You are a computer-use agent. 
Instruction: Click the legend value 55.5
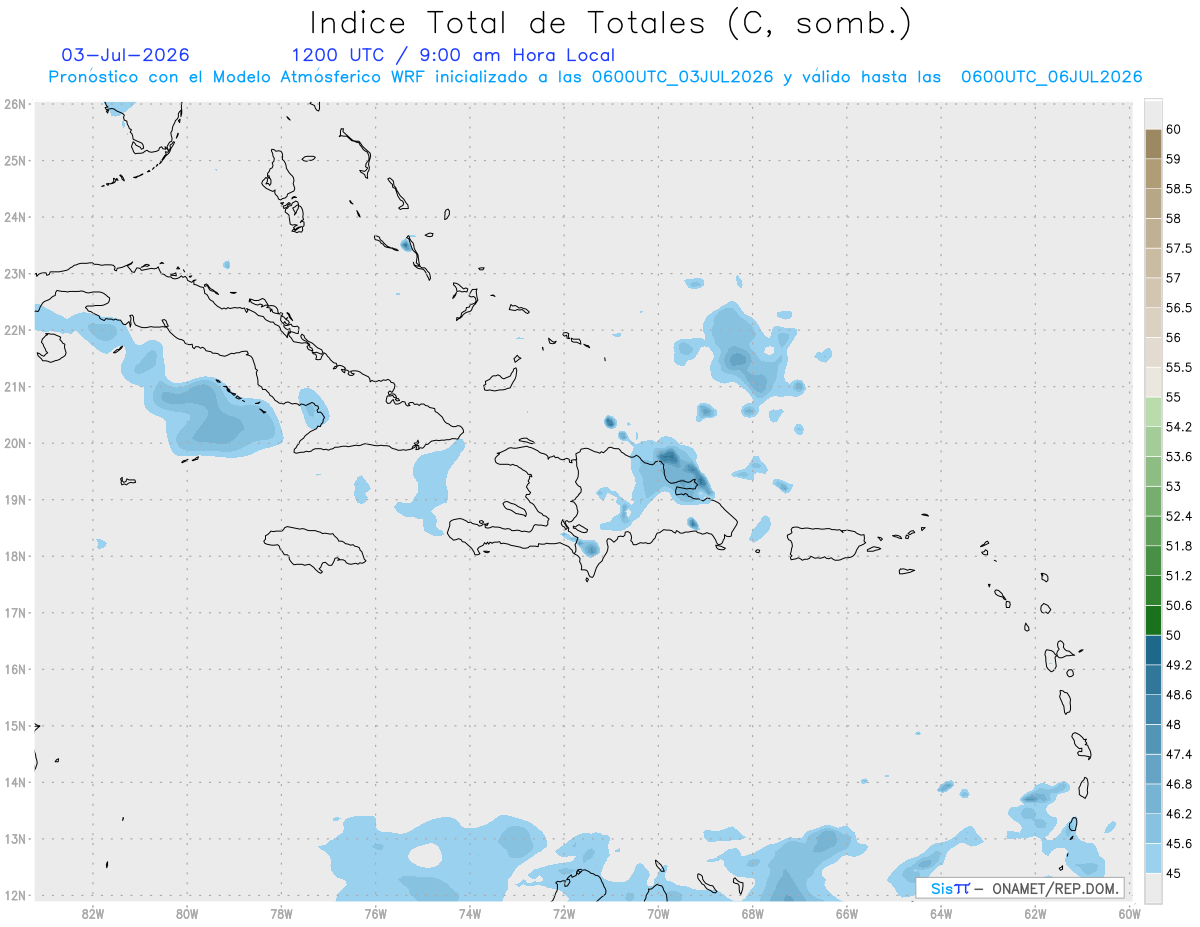click(x=1179, y=367)
